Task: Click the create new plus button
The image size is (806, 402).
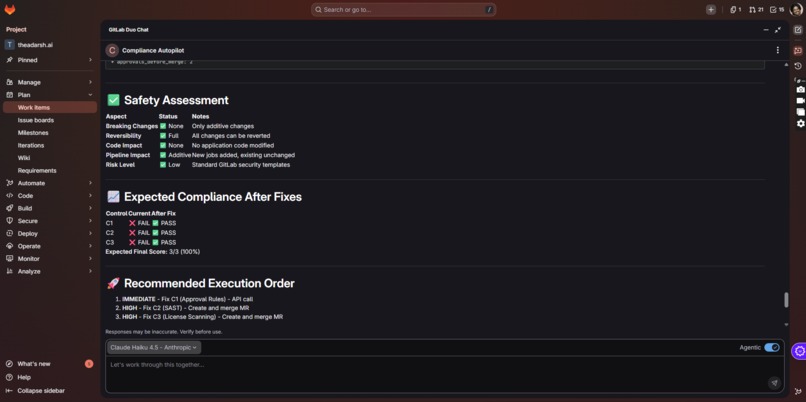Action: (710, 9)
